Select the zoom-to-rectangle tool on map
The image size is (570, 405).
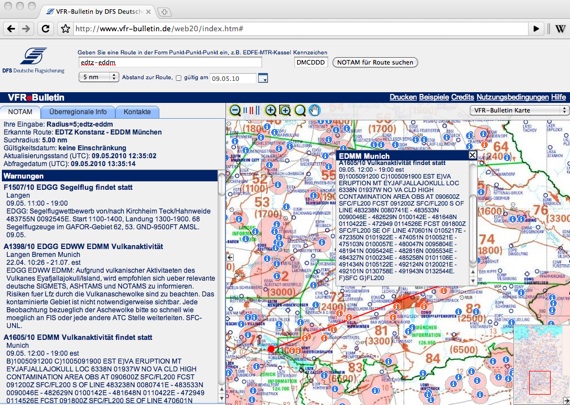pos(285,110)
